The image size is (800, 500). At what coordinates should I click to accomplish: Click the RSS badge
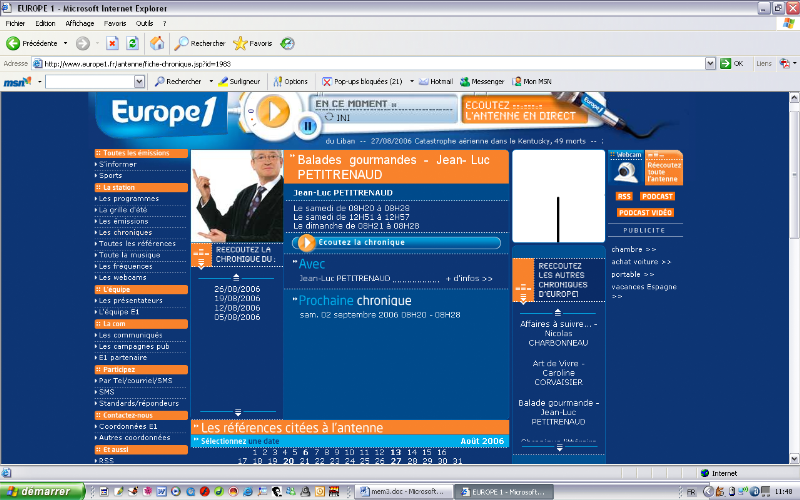[624, 196]
